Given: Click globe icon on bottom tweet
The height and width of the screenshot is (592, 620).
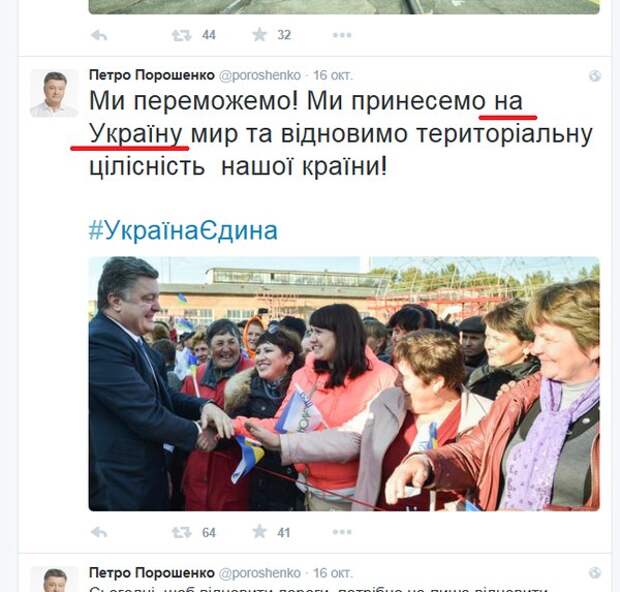Looking at the screenshot, I should pos(595,573).
